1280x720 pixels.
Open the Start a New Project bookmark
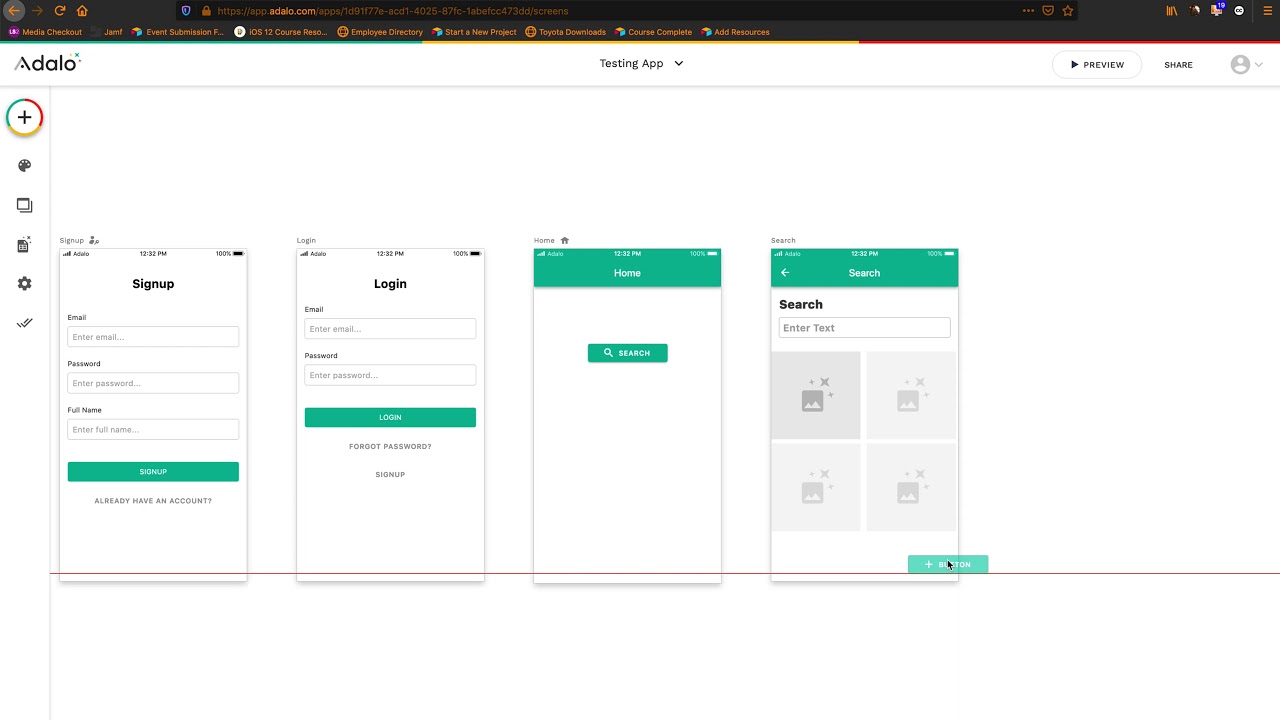[x=474, y=32]
